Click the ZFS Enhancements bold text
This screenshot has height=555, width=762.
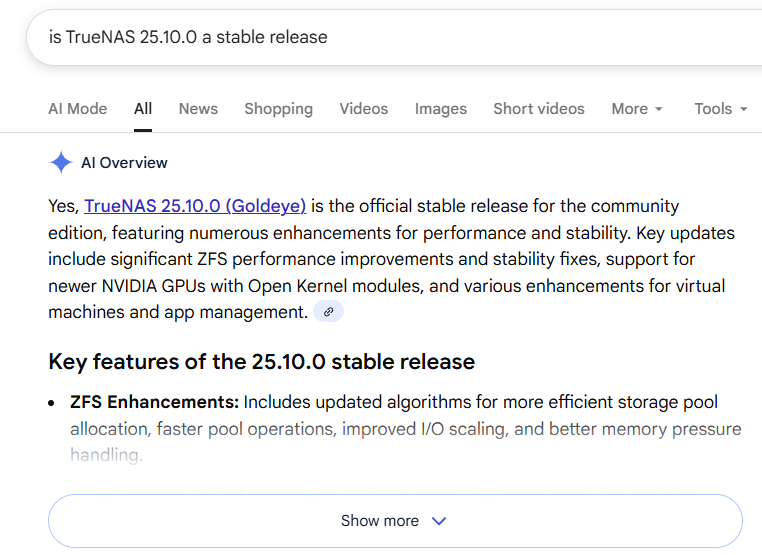[x=154, y=403]
